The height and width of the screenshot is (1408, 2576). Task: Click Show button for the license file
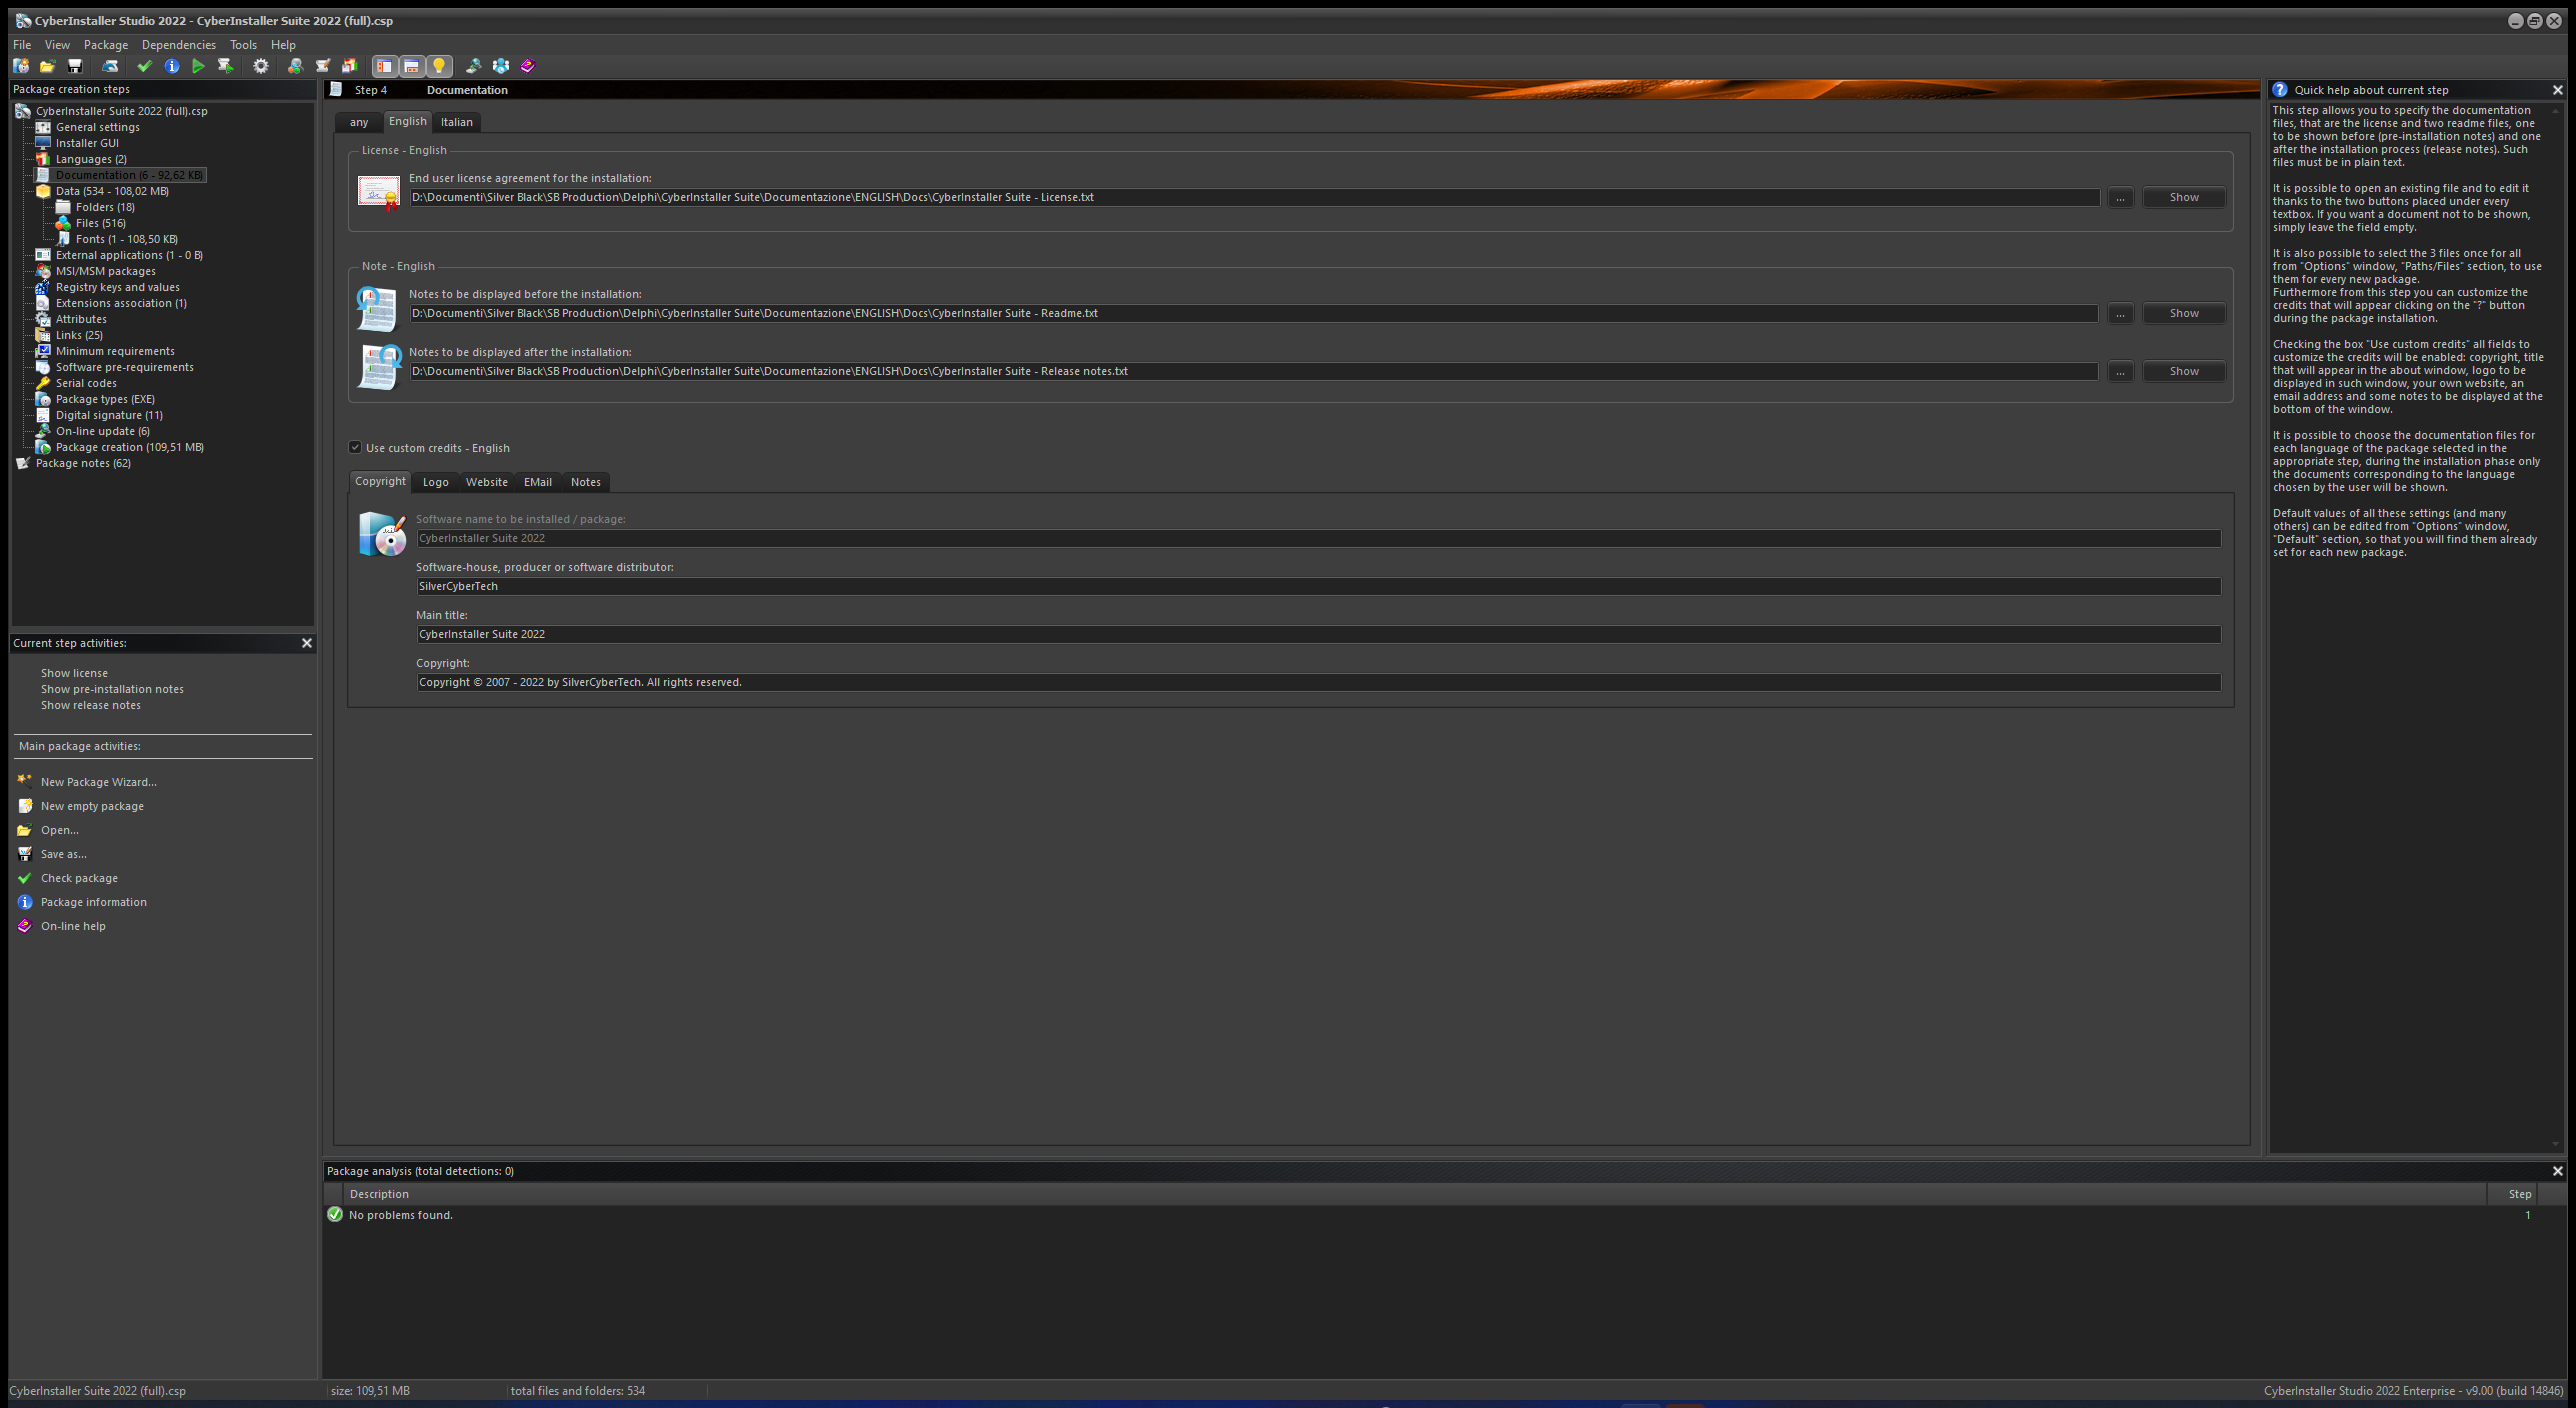click(2184, 197)
